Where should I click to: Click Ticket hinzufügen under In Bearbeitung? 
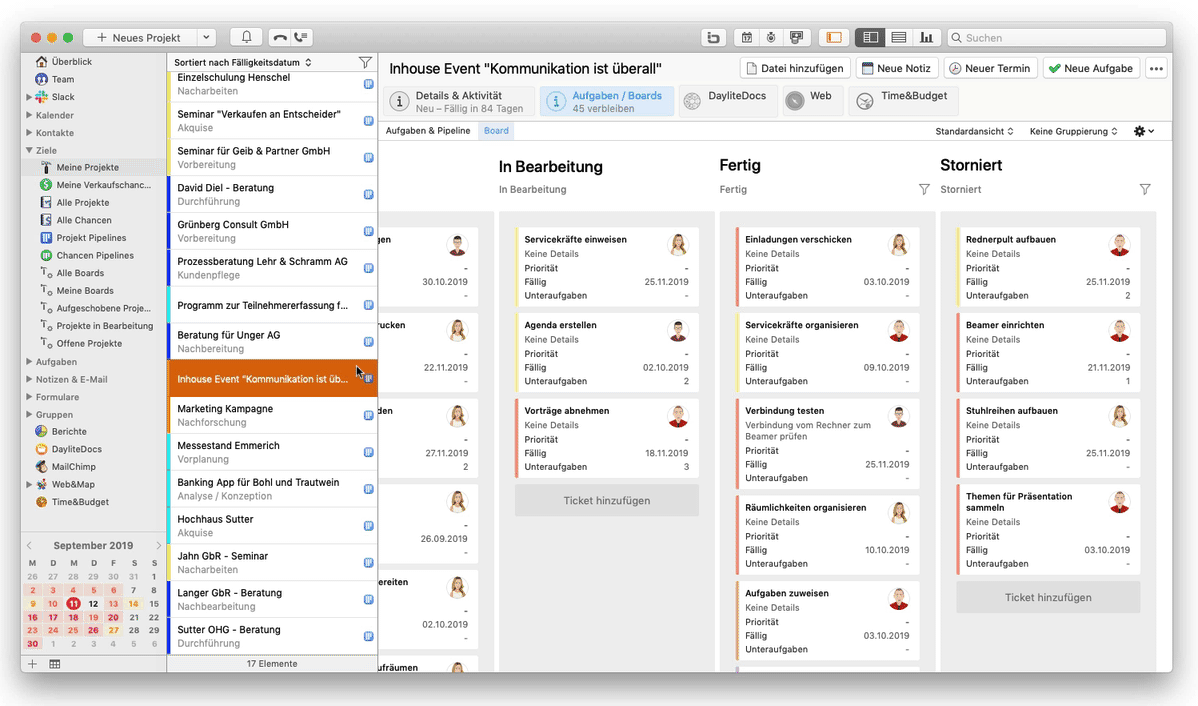[x=606, y=501]
